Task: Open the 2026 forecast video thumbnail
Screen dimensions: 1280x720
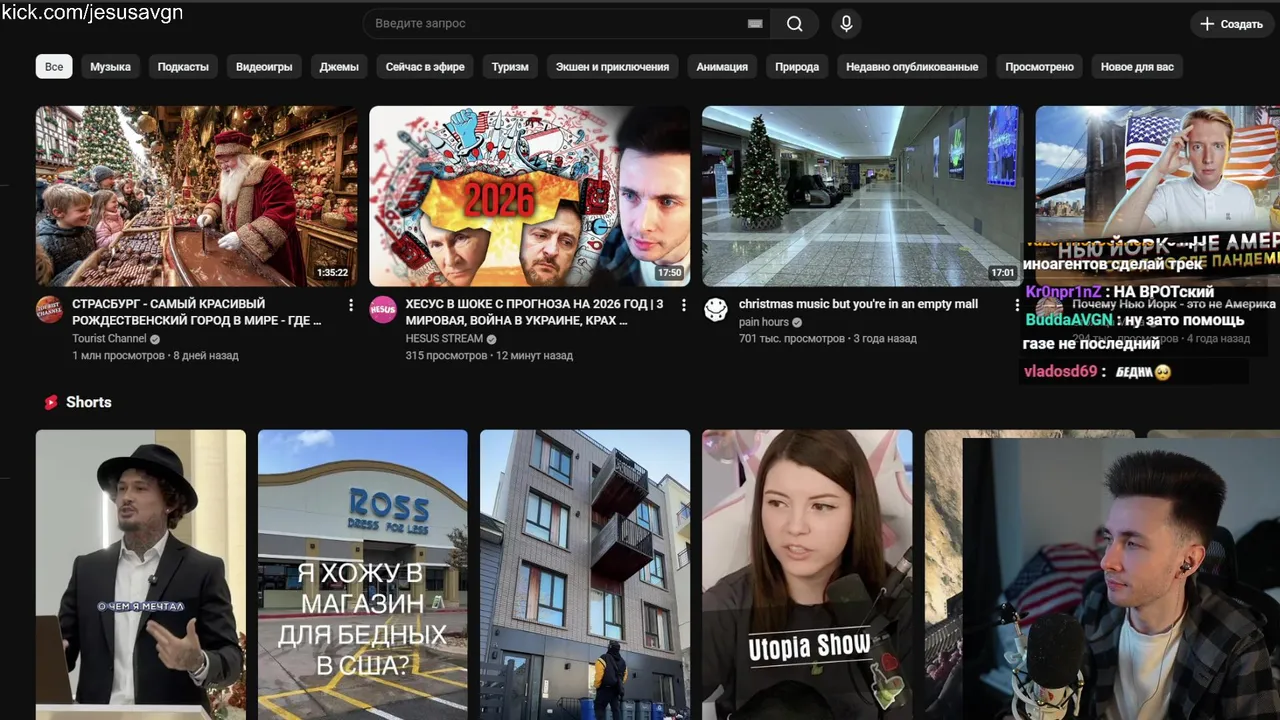Action: [x=529, y=196]
